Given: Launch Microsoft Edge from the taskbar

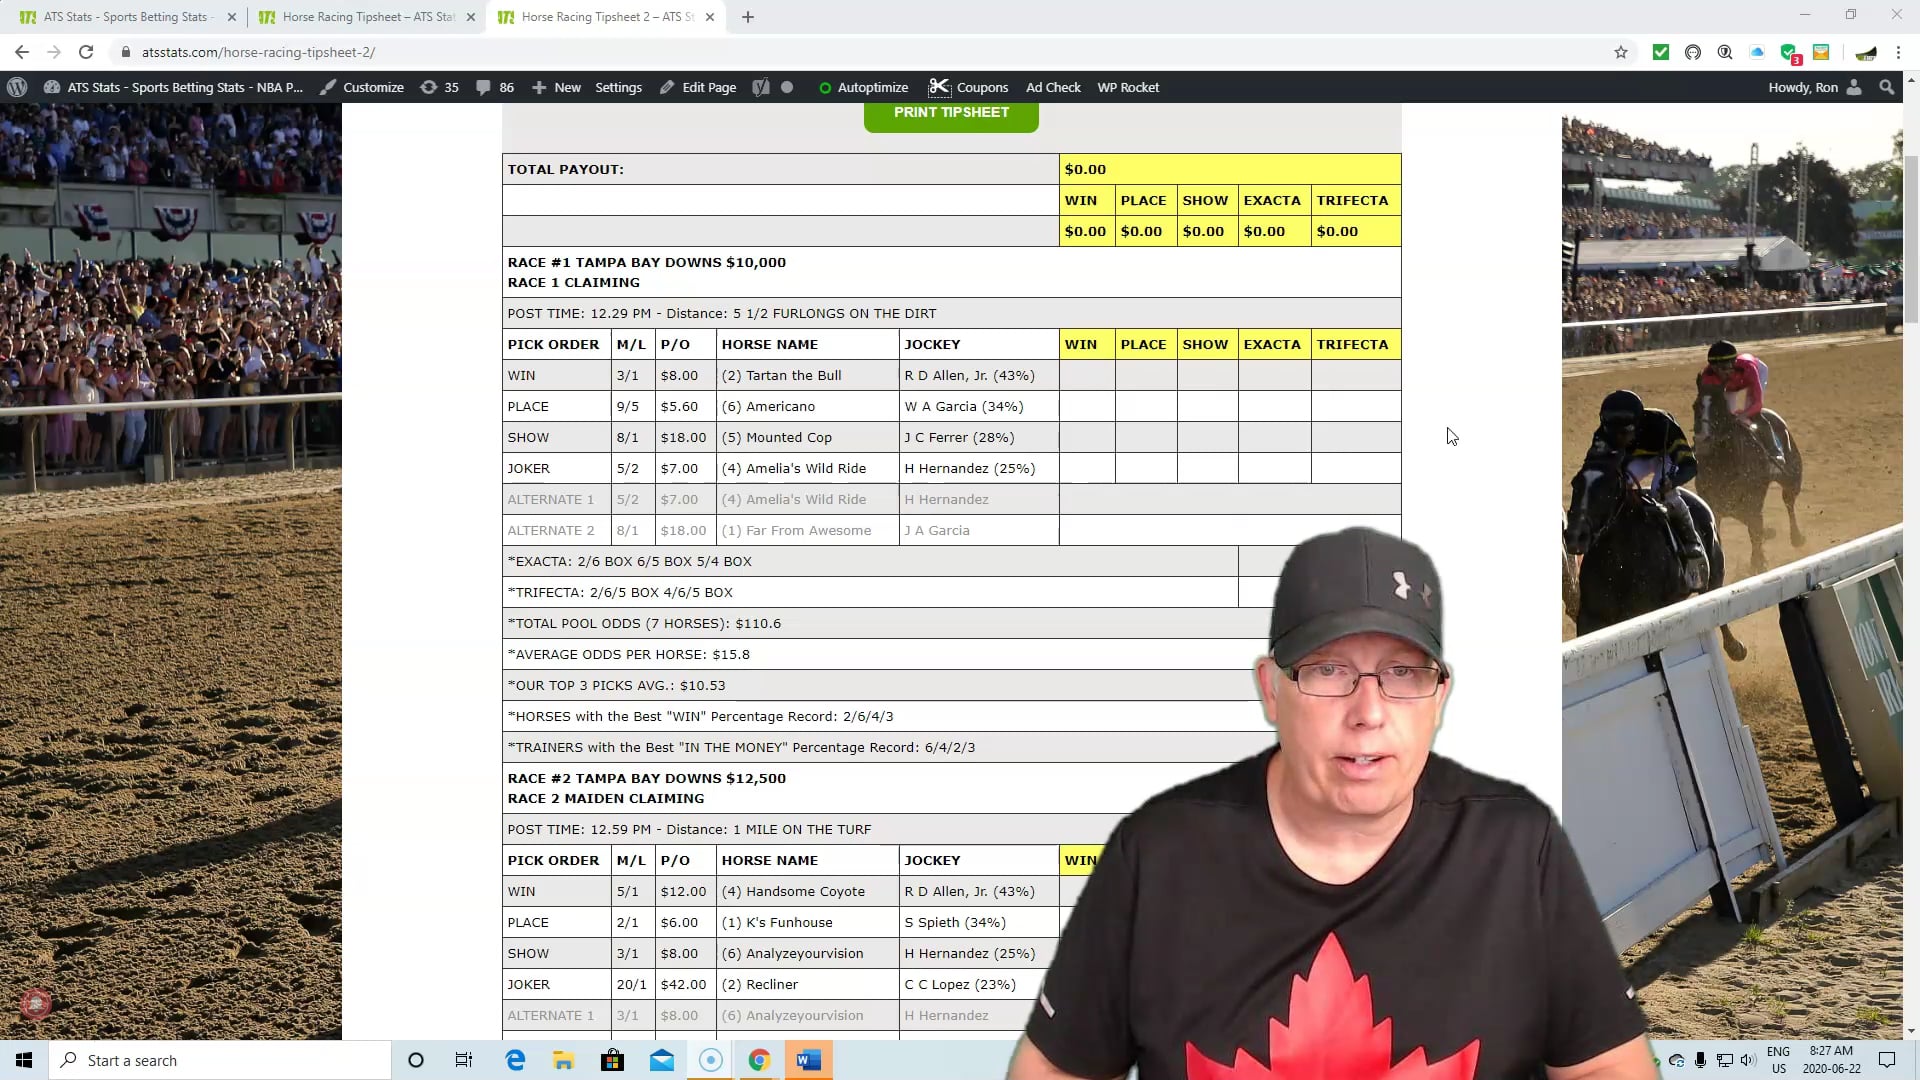Looking at the screenshot, I should point(515,1060).
